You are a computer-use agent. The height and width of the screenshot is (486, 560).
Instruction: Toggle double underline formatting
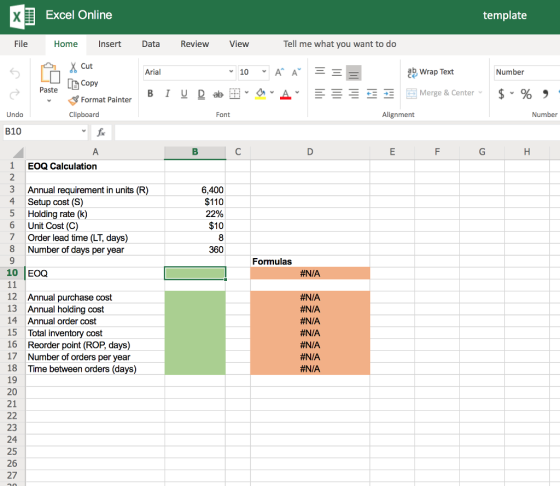(x=201, y=94)
